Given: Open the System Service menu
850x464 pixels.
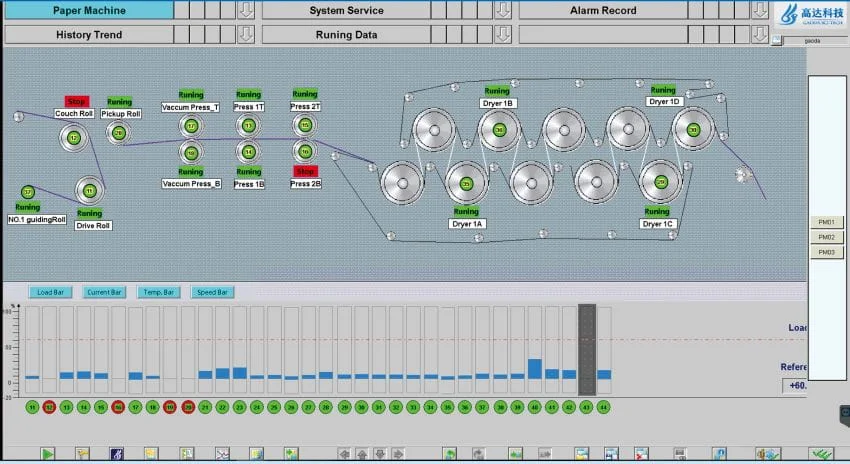Looking at the screenshot, I should (346, 10).
